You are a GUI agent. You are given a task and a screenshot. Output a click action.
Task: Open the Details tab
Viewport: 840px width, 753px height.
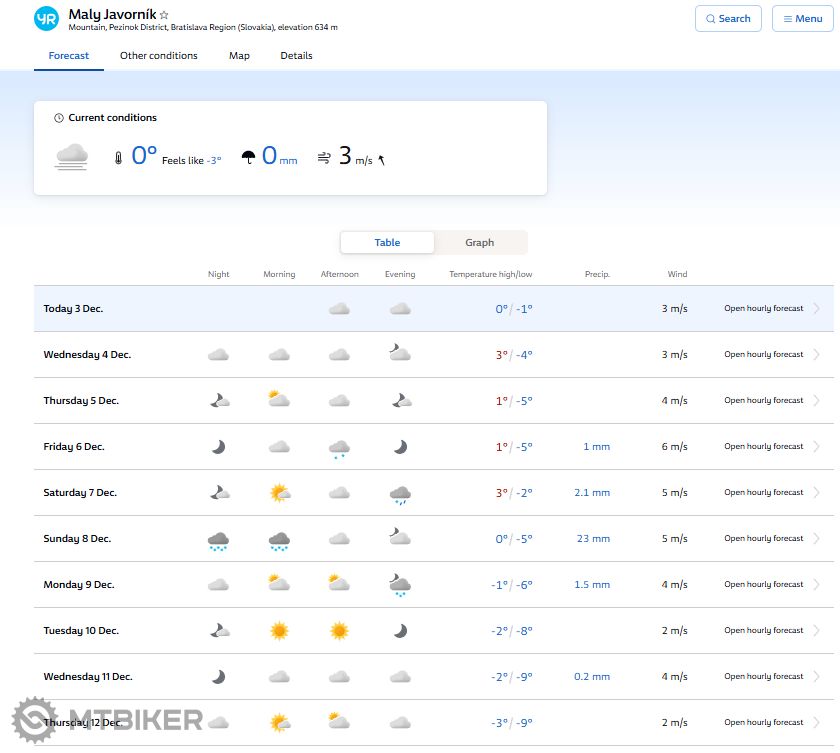click(x=296, y=56)
